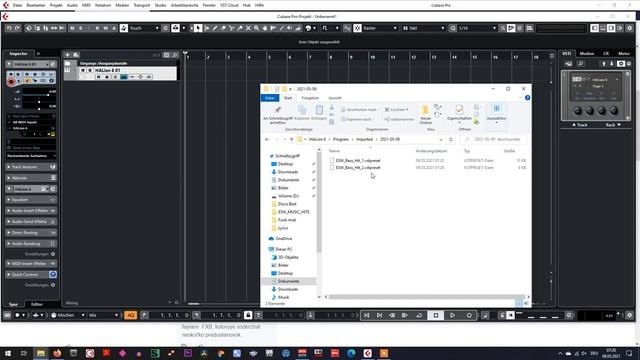The height and width of the screenshot is (360, 640).
Task: Toggle the global Solo S button
Action: [80, 28]
